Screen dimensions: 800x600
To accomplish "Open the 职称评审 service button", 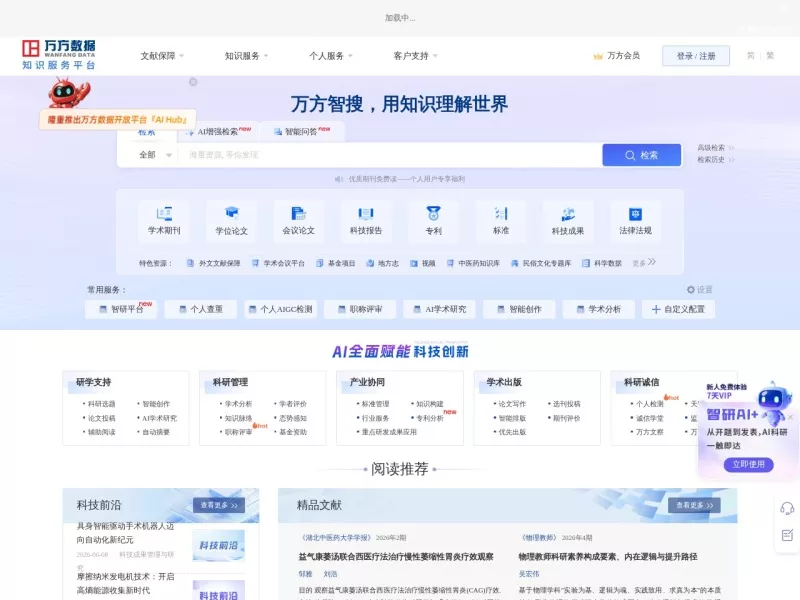I will (360, 309).
